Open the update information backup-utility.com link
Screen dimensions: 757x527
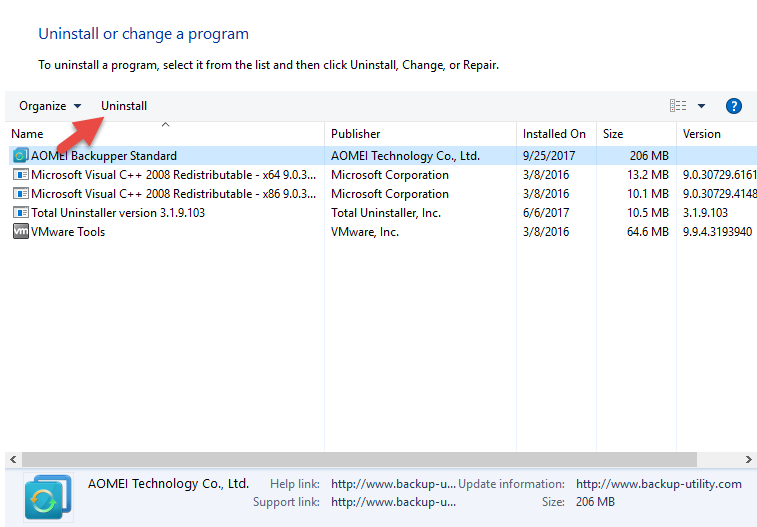(658, 484)
